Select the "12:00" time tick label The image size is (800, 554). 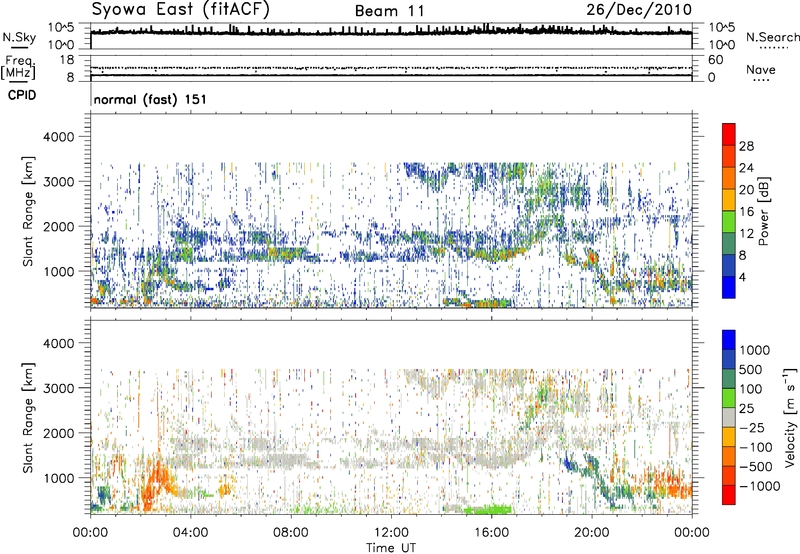tap(391, 533)
